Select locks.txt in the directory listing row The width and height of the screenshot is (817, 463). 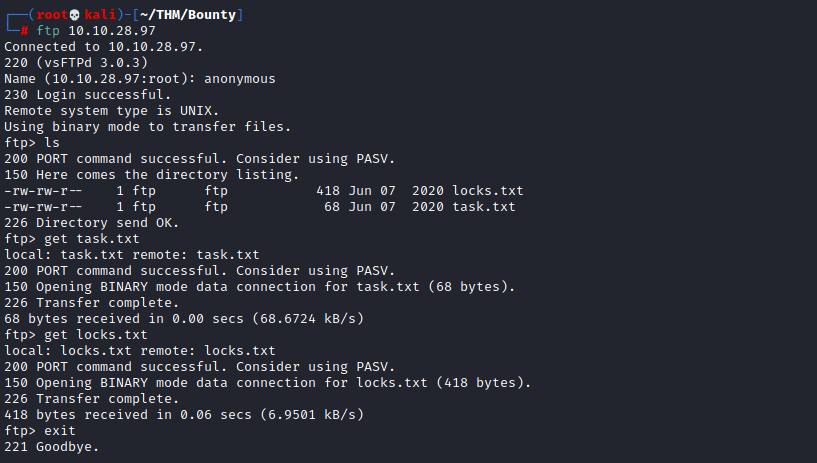coord(488,191)
